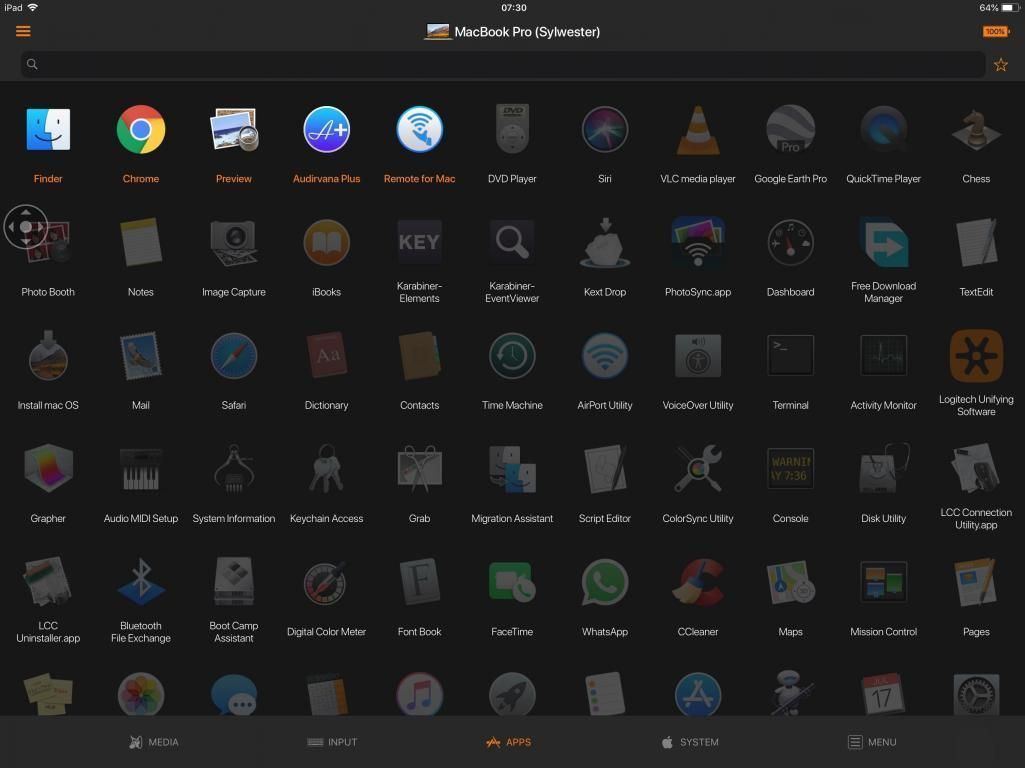Launch WhatsApp
Screen dimensions: 1025x768
(605, 582)
